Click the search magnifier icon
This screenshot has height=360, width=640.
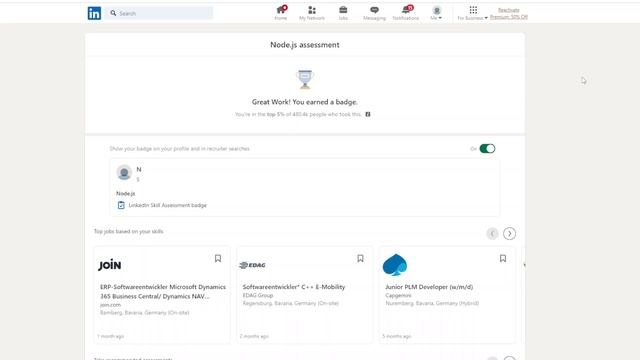(113, 13)
